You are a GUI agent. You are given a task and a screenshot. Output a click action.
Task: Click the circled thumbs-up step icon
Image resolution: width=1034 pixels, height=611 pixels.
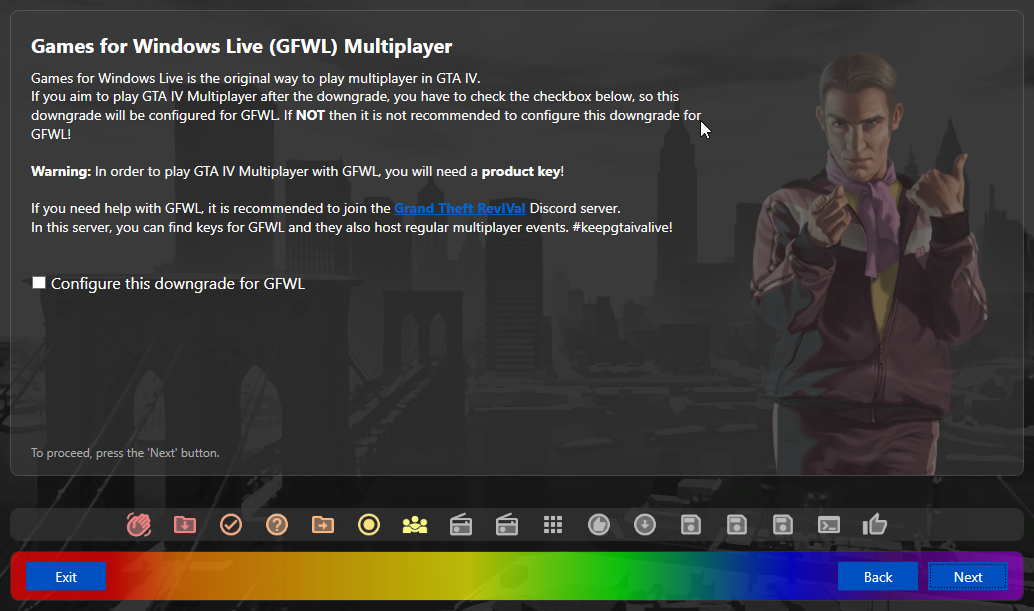[599, 525]
